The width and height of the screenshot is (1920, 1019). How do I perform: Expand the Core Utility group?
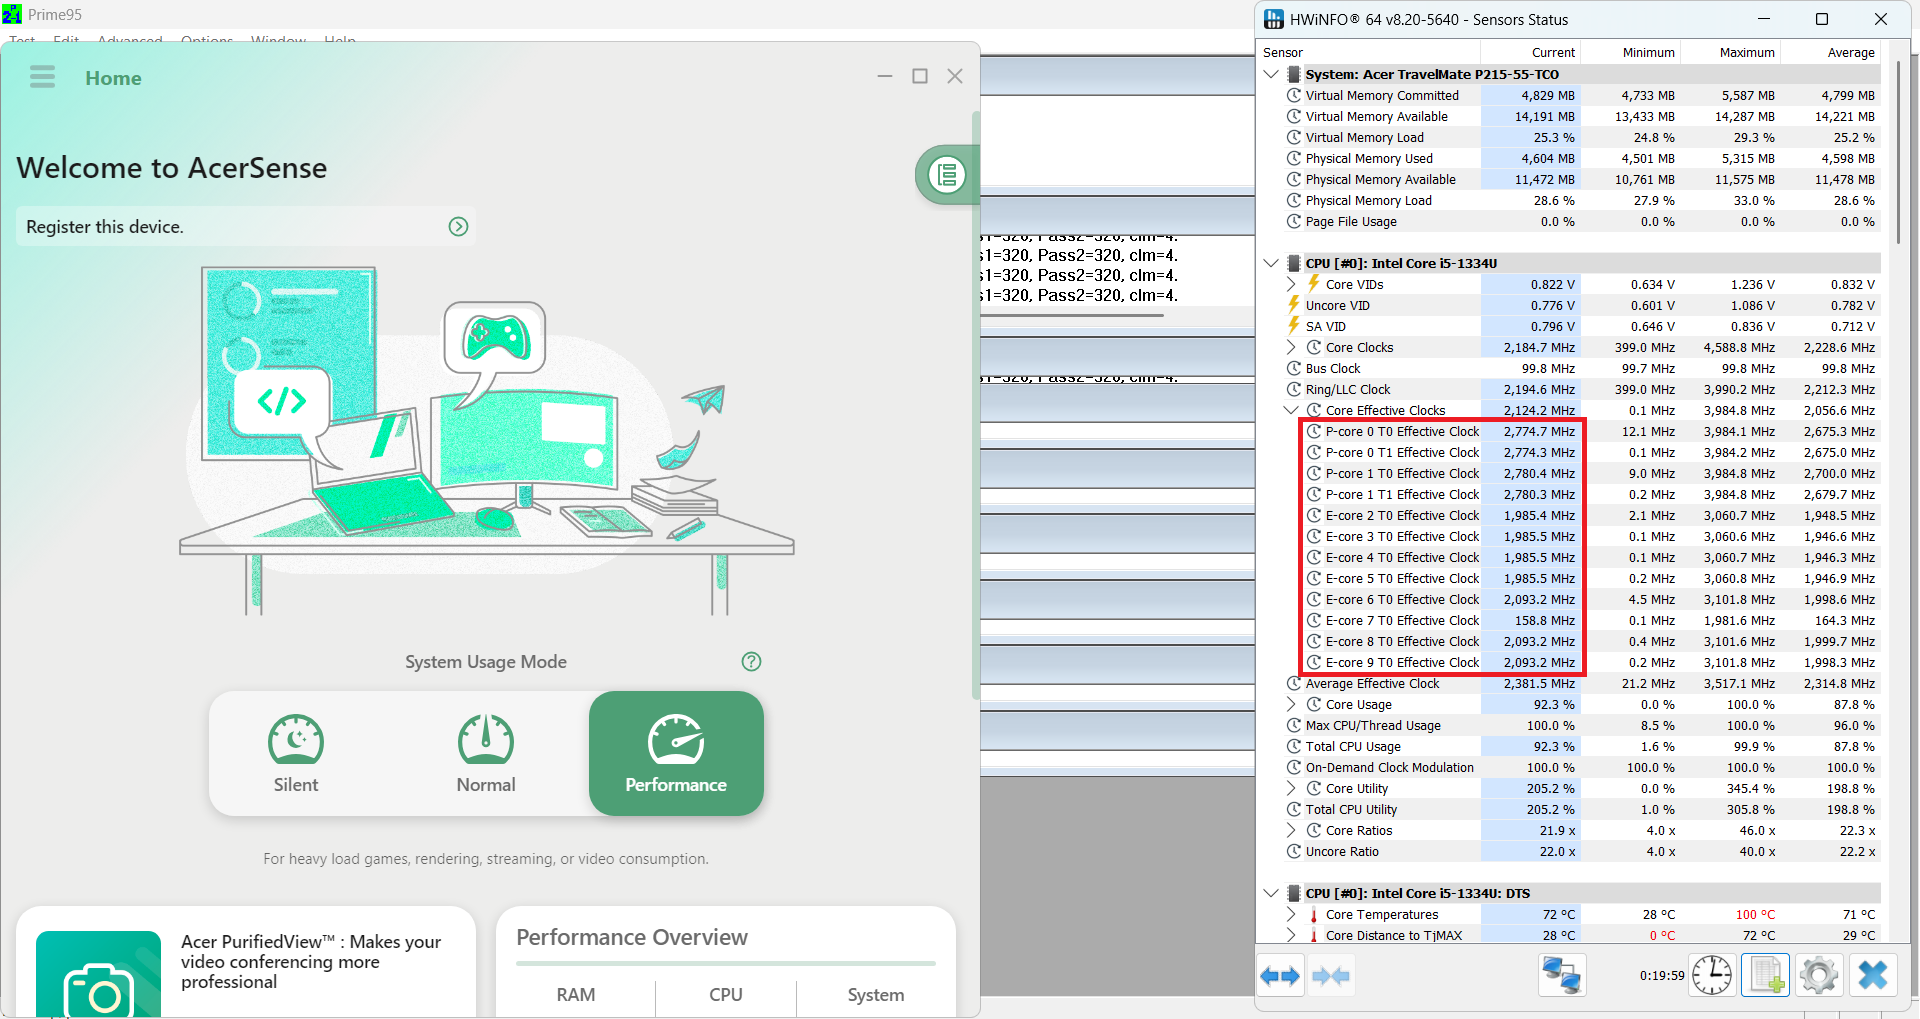1291,788
